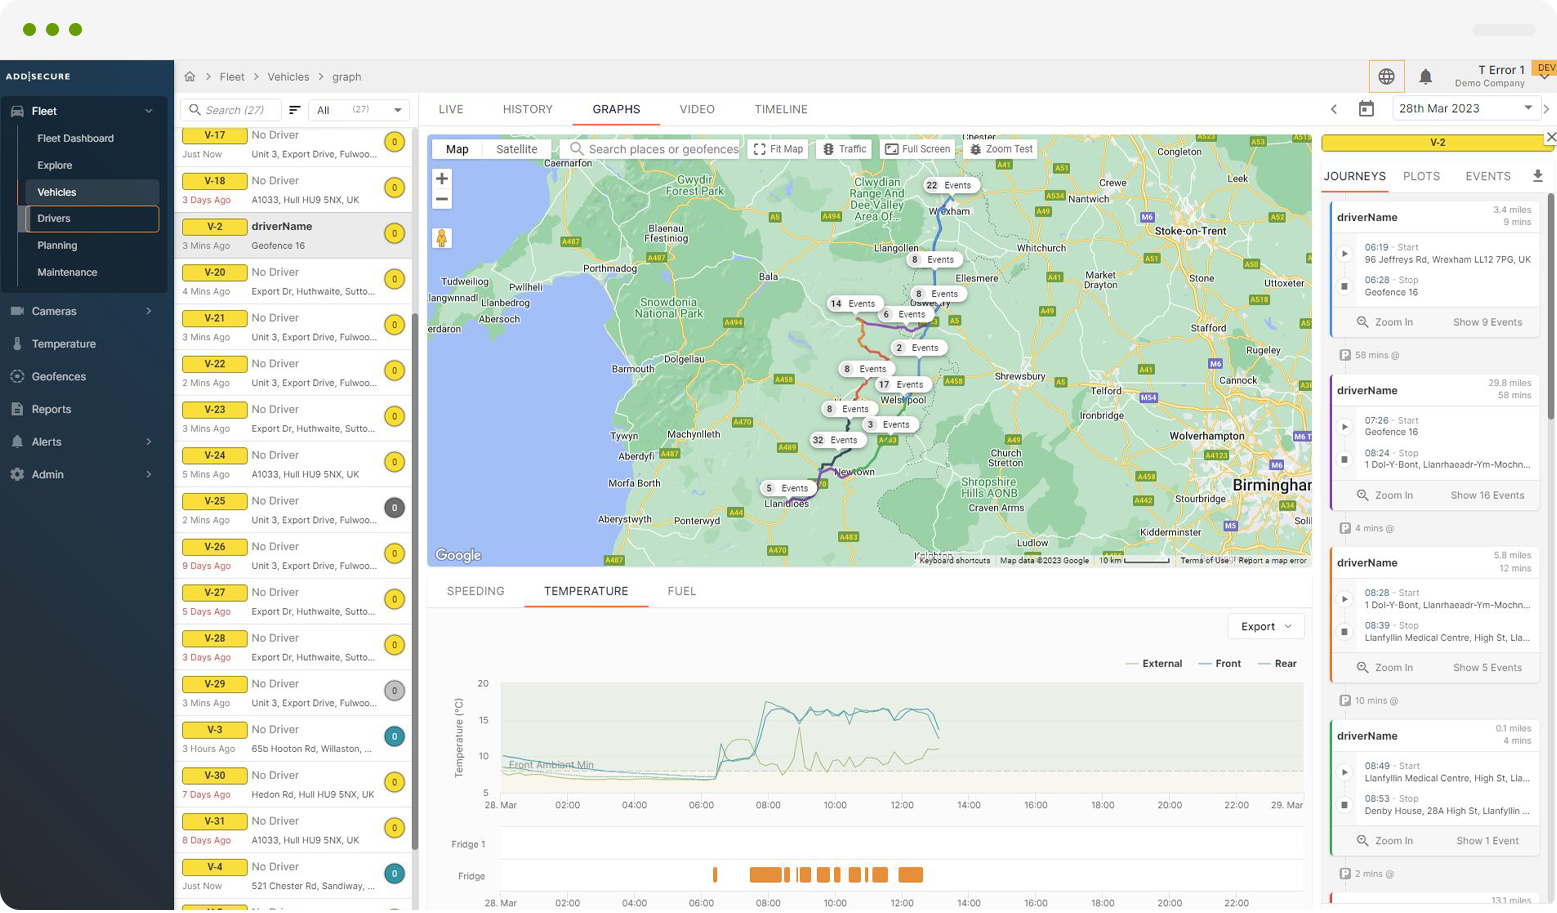The width and height of the screenshot is (1557, 913).
Task: Select the Street View pegman
Action: tap(441, 238)
